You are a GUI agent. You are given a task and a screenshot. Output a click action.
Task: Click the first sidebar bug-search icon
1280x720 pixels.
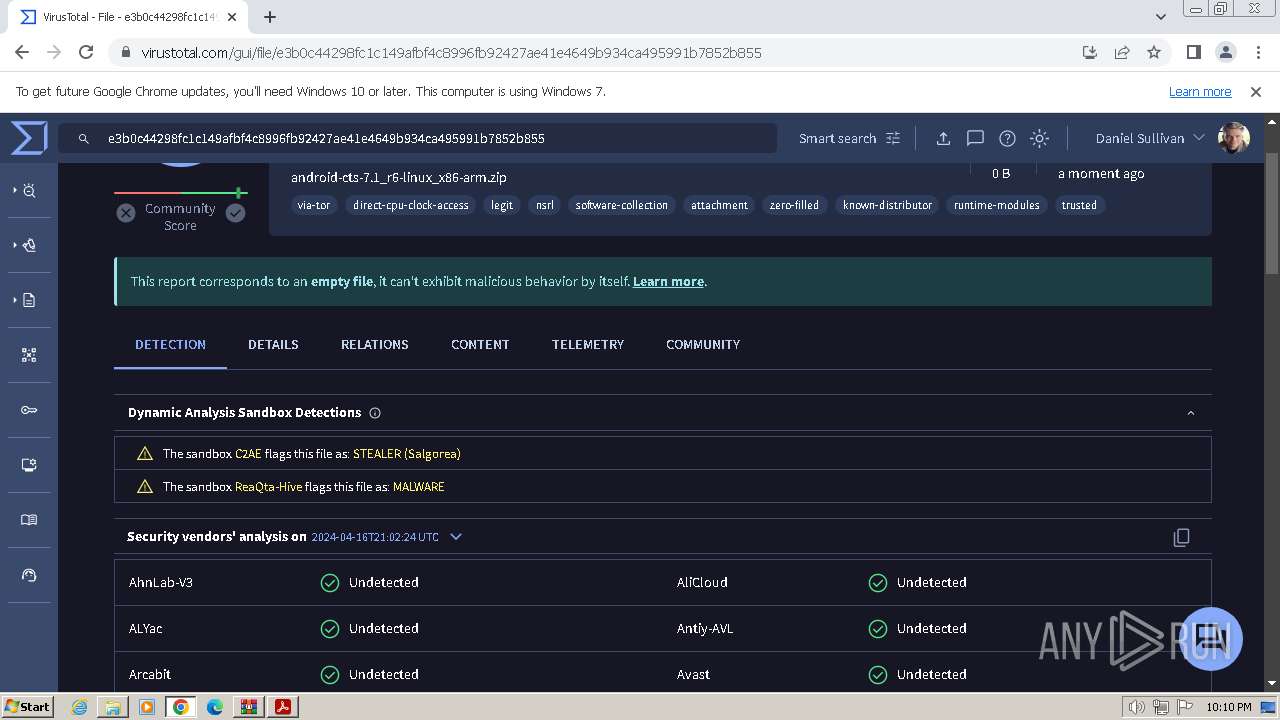pyautogui.click(x=29, y=190)
